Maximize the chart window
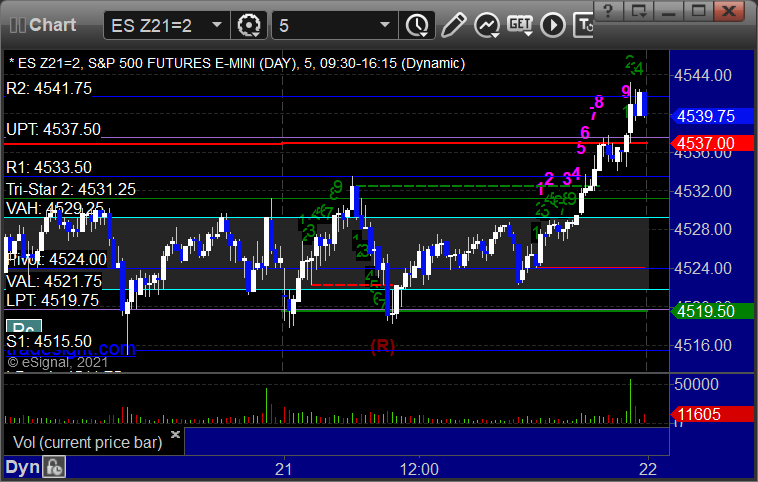The height and width of the screenshot is (482, 758). [x=699, y=11]
